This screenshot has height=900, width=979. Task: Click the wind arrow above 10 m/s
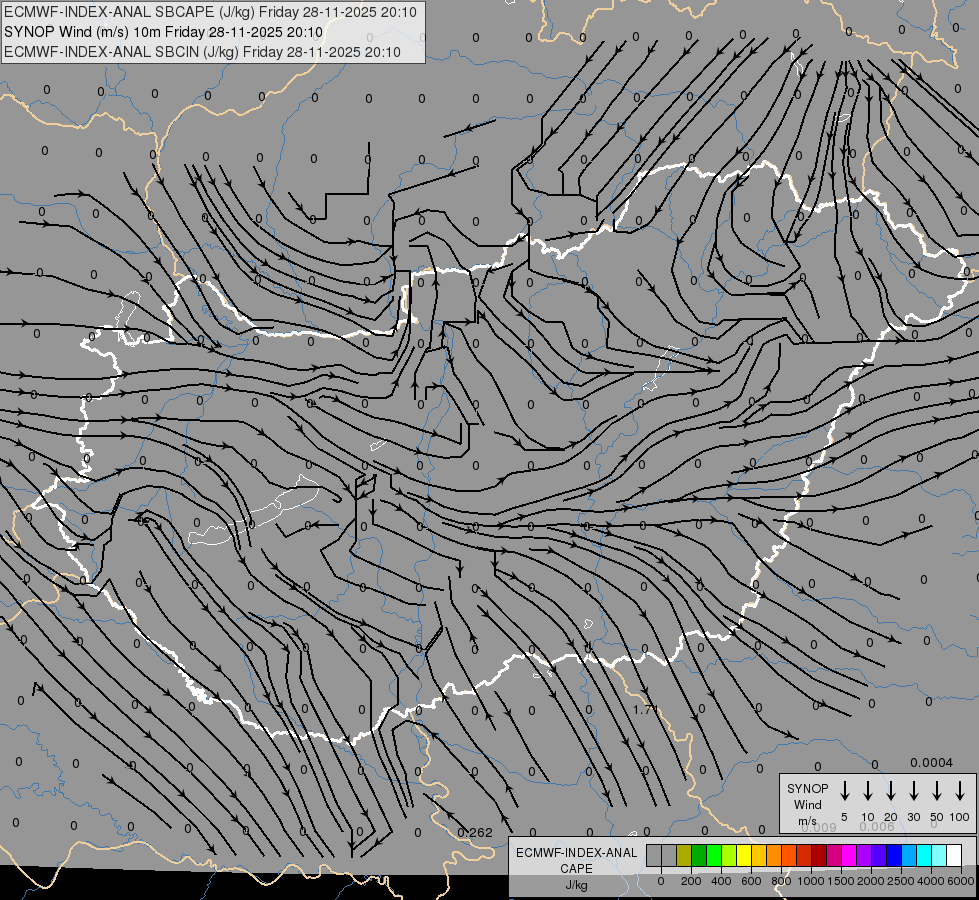click(x=868, y=791)
